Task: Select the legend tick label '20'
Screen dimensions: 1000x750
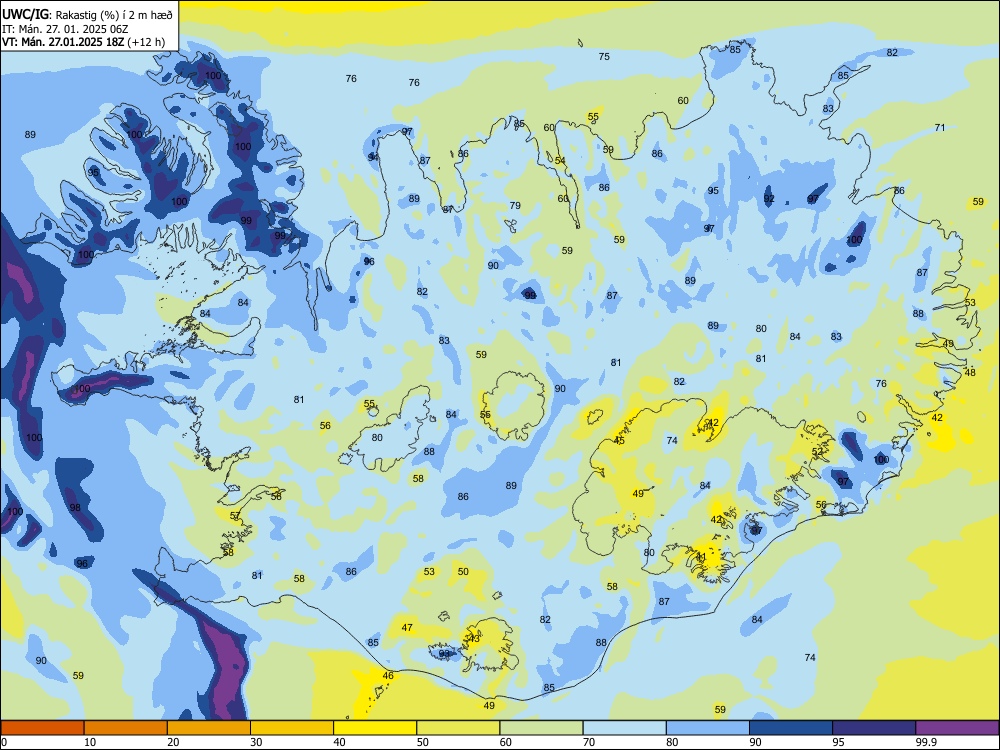Action: 173,742
